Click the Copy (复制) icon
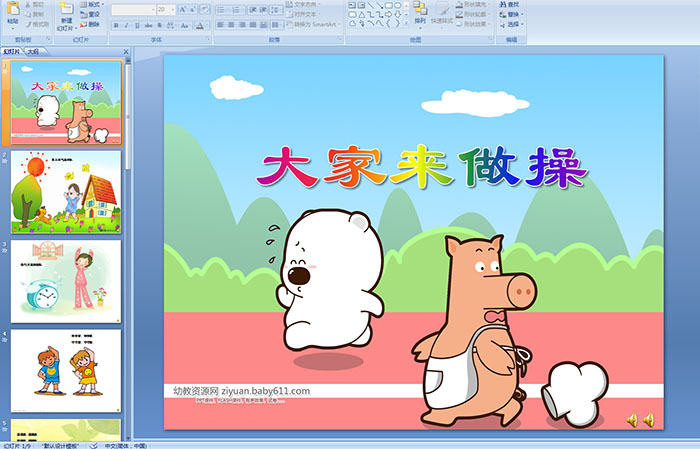 28,14
